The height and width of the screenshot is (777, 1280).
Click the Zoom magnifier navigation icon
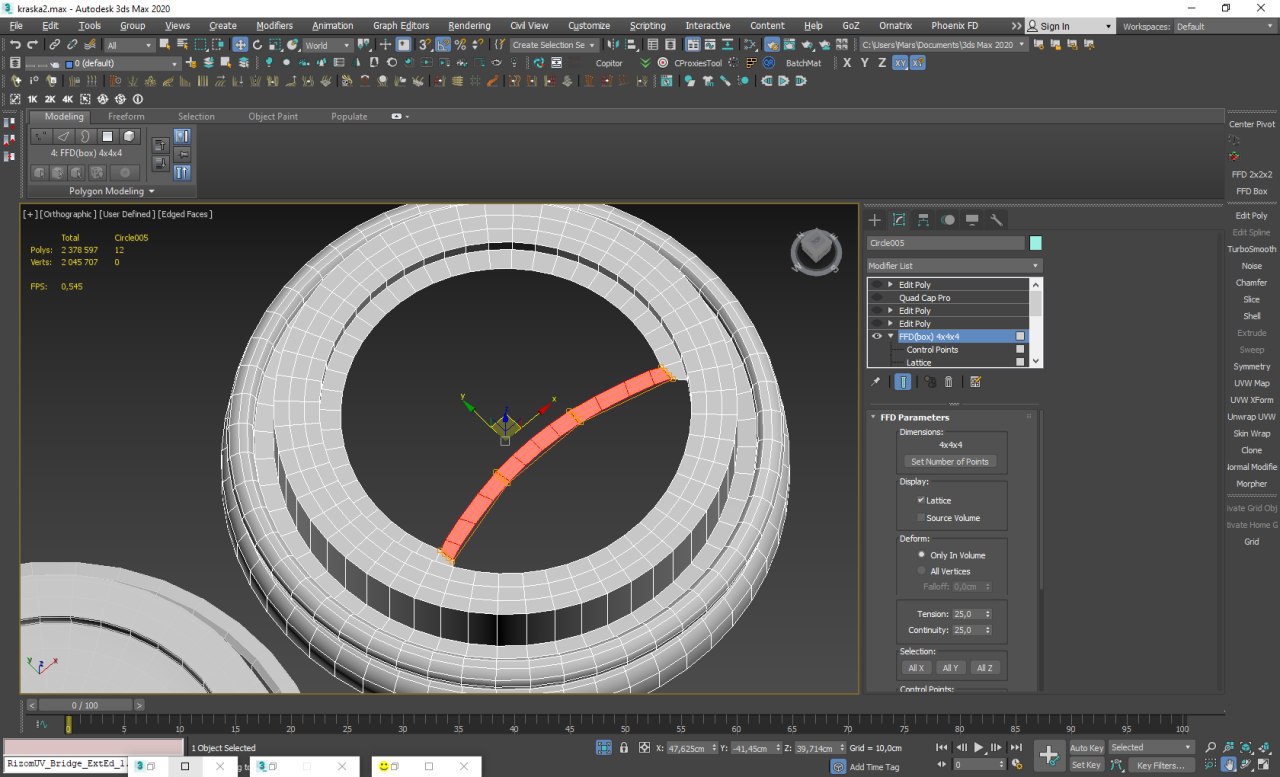pos(1211,747)
